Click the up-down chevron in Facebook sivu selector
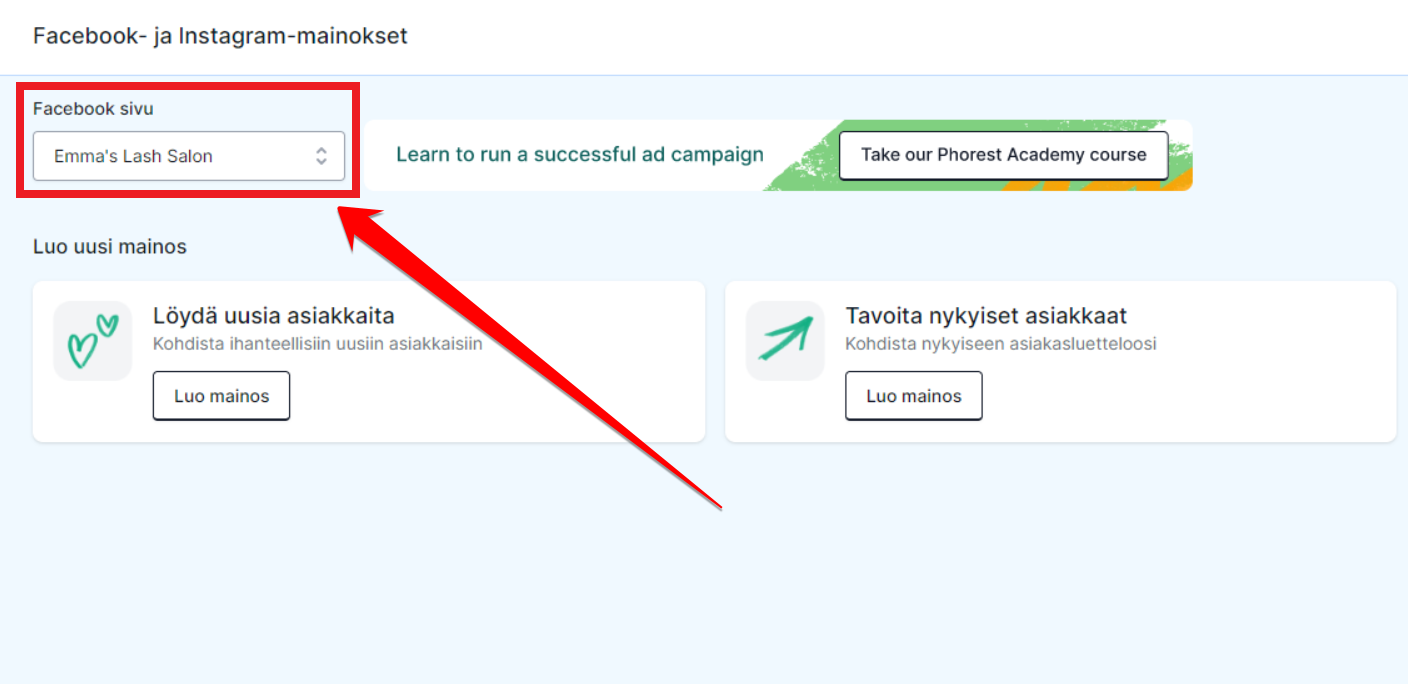Image resolution: width=1408 pixels, height=684 pixels. [x=321, y=156]
